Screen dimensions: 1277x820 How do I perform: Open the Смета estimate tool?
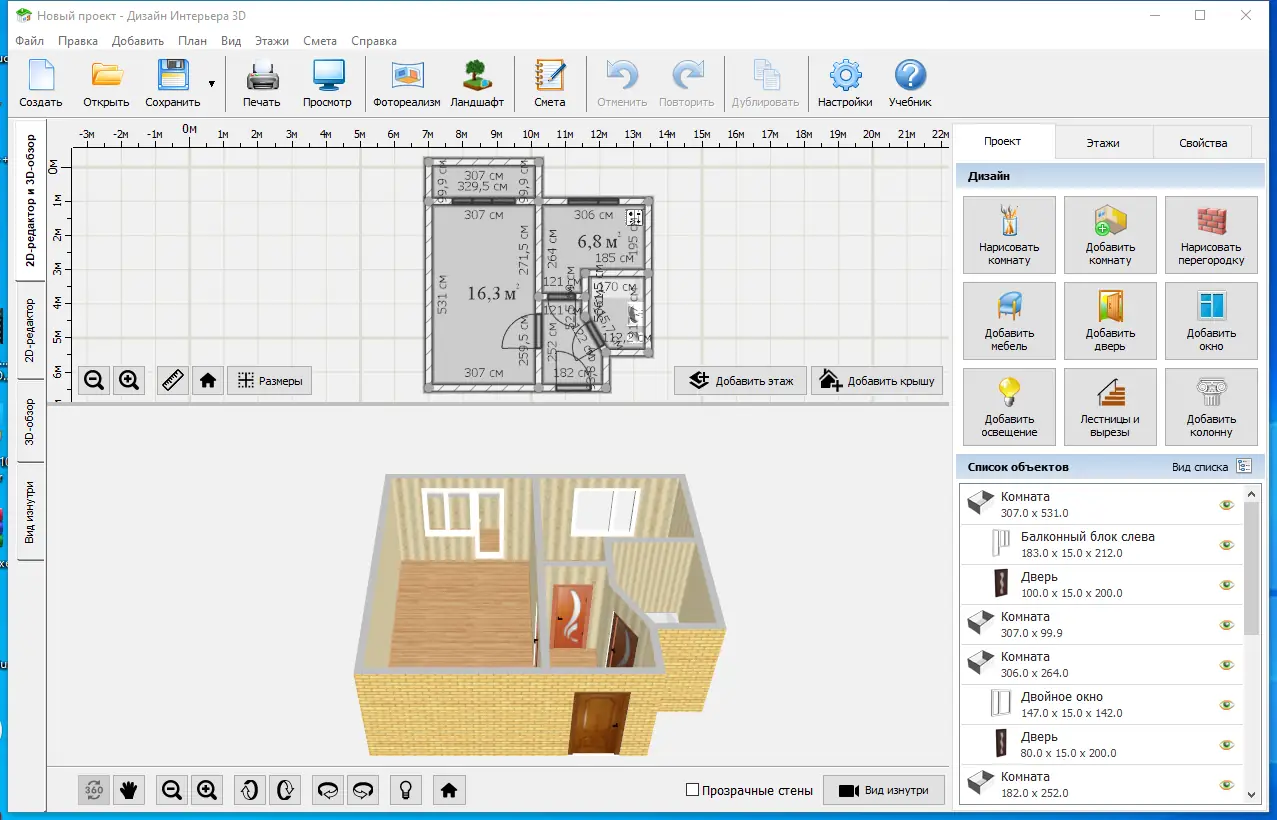click(x=550, y=84)
